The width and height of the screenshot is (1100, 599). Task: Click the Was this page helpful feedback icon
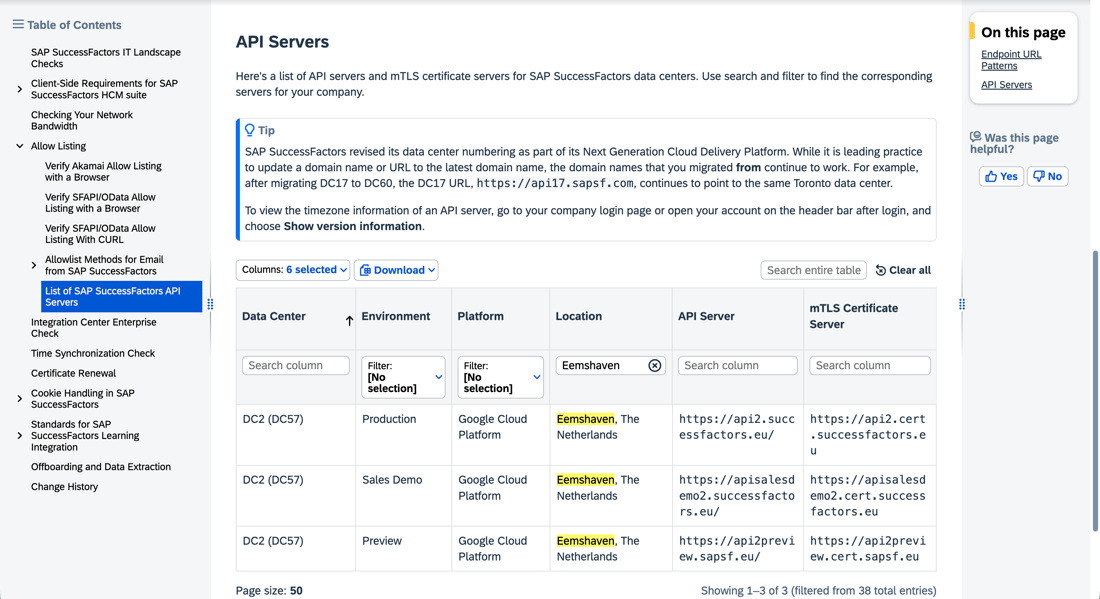(x=976, y=137)
